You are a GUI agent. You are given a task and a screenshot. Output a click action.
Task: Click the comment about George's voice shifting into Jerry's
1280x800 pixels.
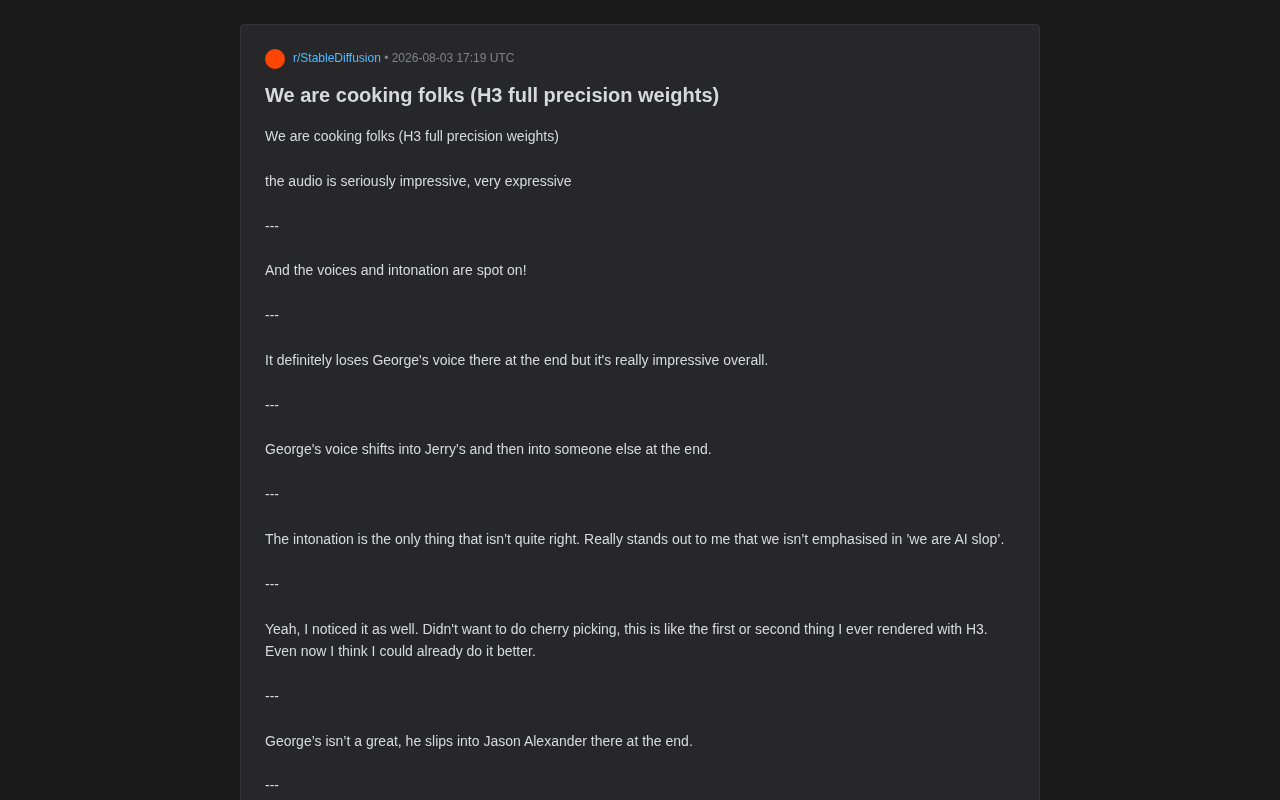coord(488,449)
